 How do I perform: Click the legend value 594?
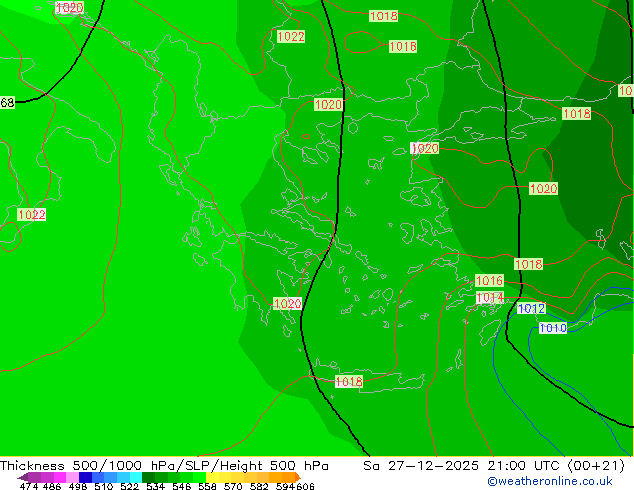coord(285,486)
